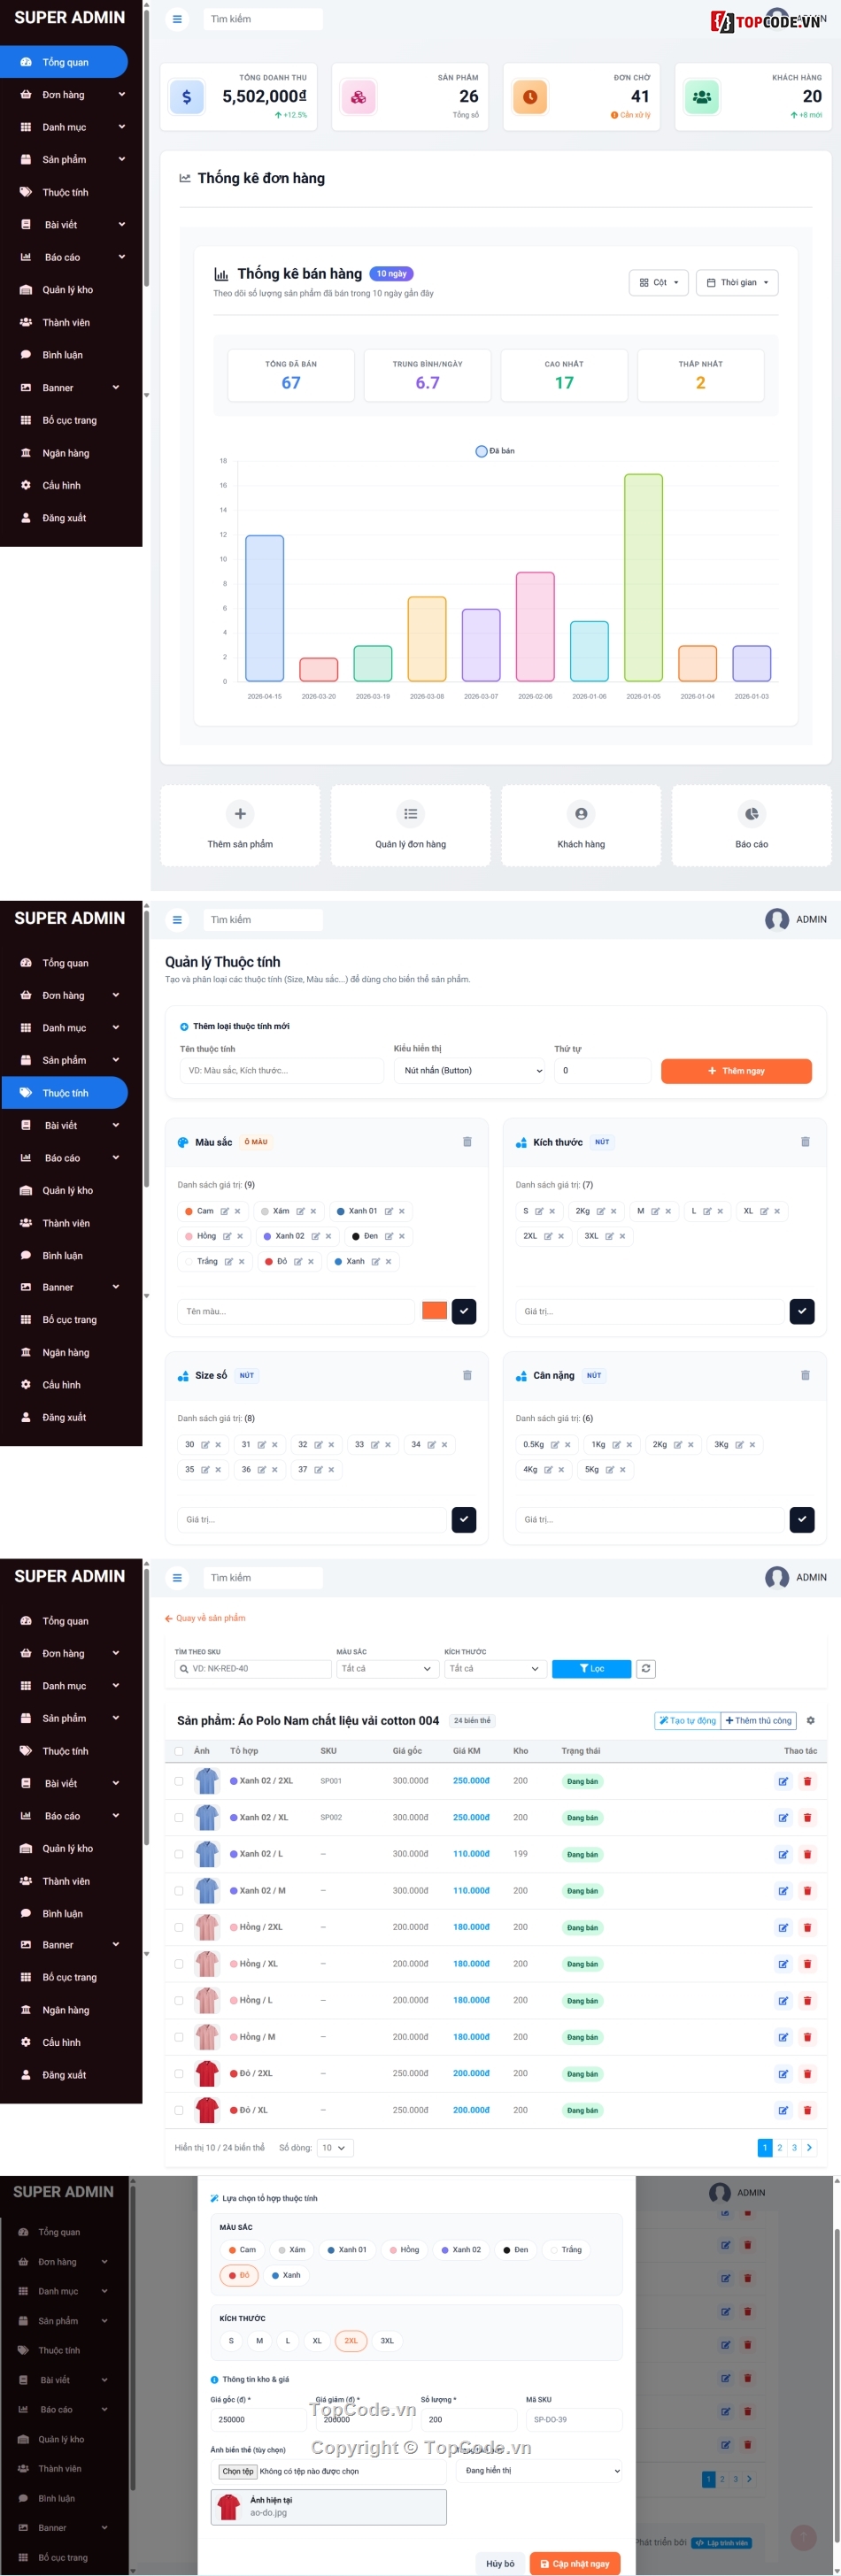Focus the Tên màu input field

click(296, 1311)
